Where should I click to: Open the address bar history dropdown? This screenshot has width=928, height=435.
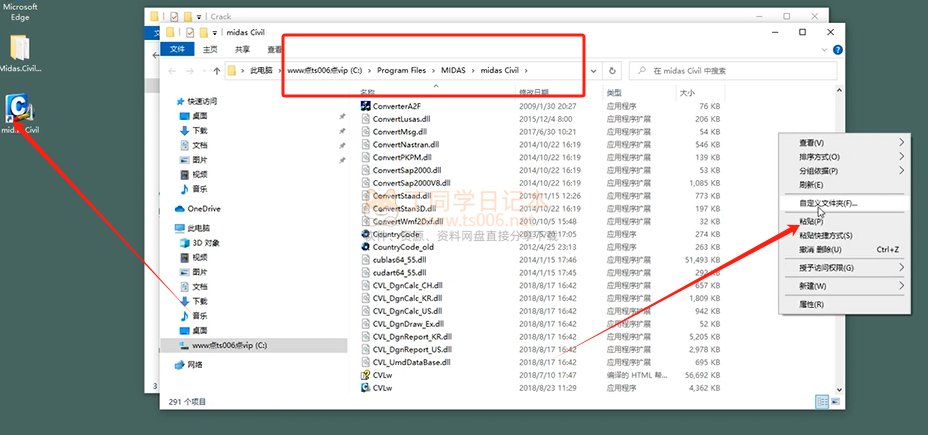[x=594, y=71]
